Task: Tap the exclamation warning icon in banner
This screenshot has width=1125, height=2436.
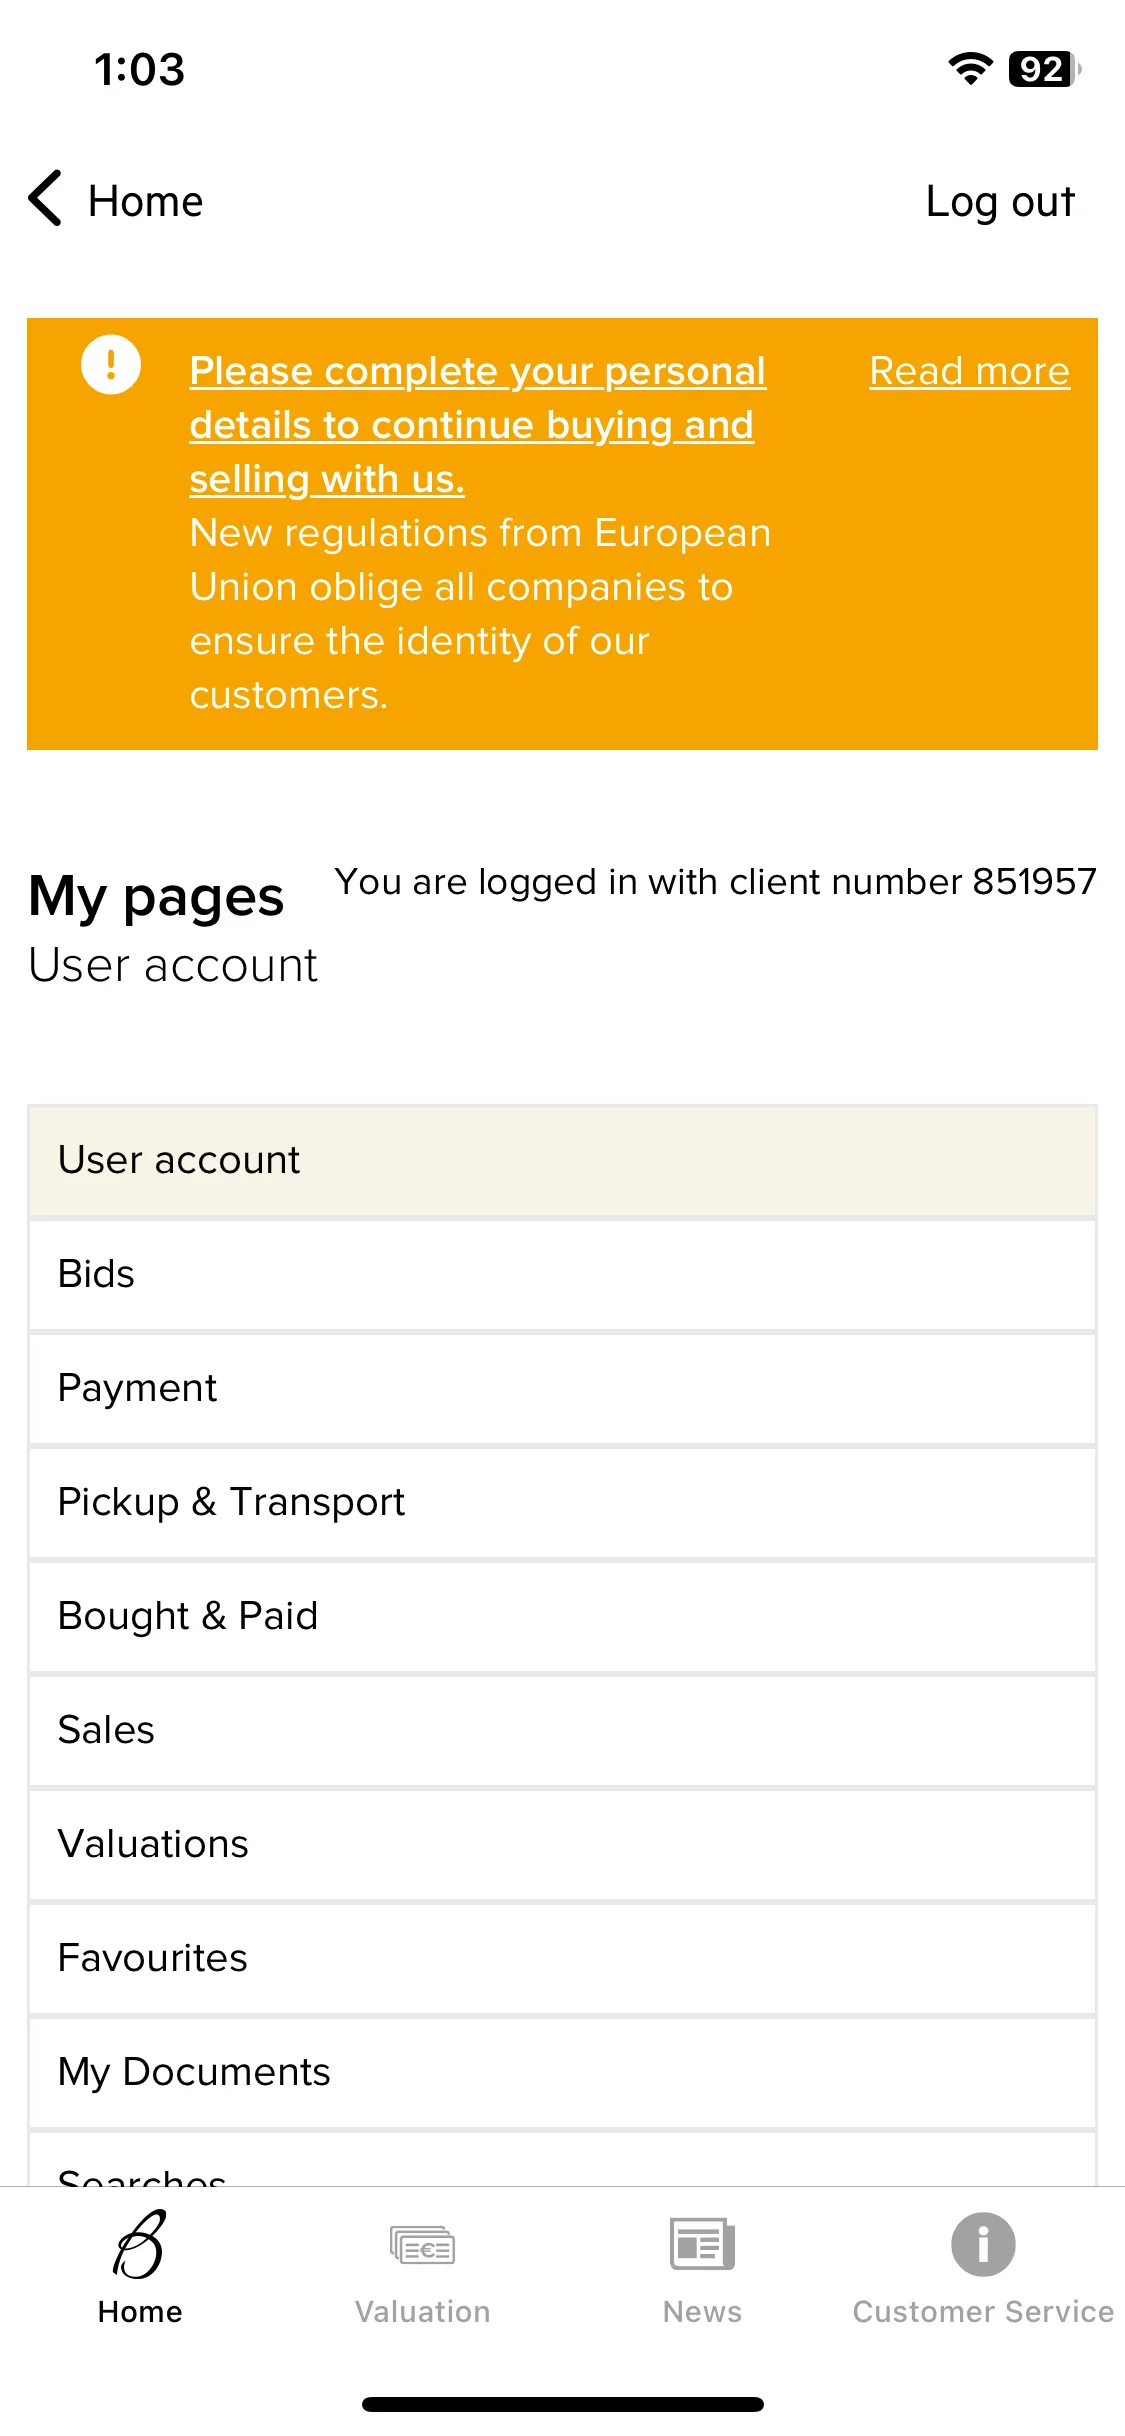Action: click(x=111, y=364)
